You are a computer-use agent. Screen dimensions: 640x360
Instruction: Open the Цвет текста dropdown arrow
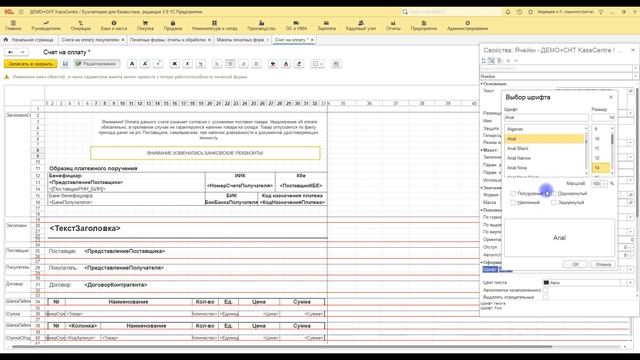(630, 282)
